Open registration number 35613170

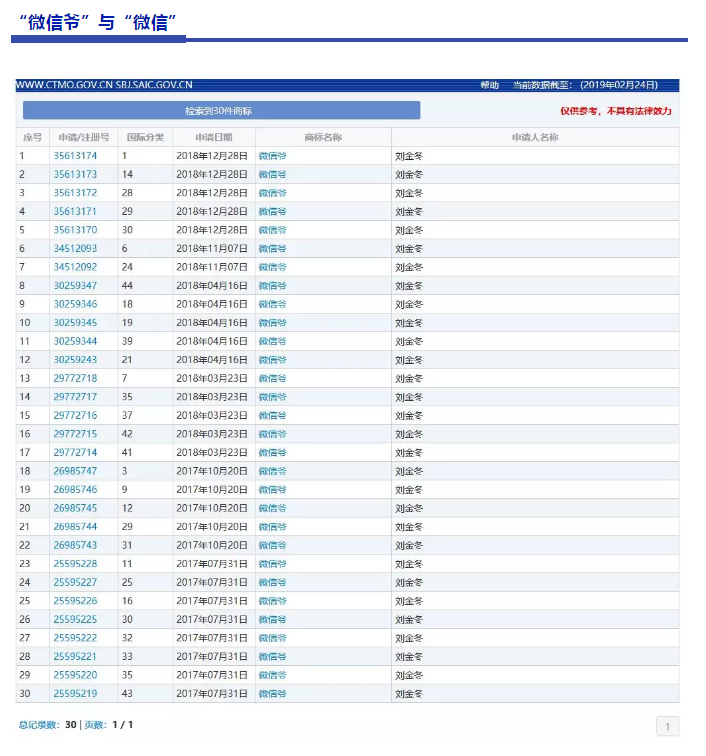(75, 230)
